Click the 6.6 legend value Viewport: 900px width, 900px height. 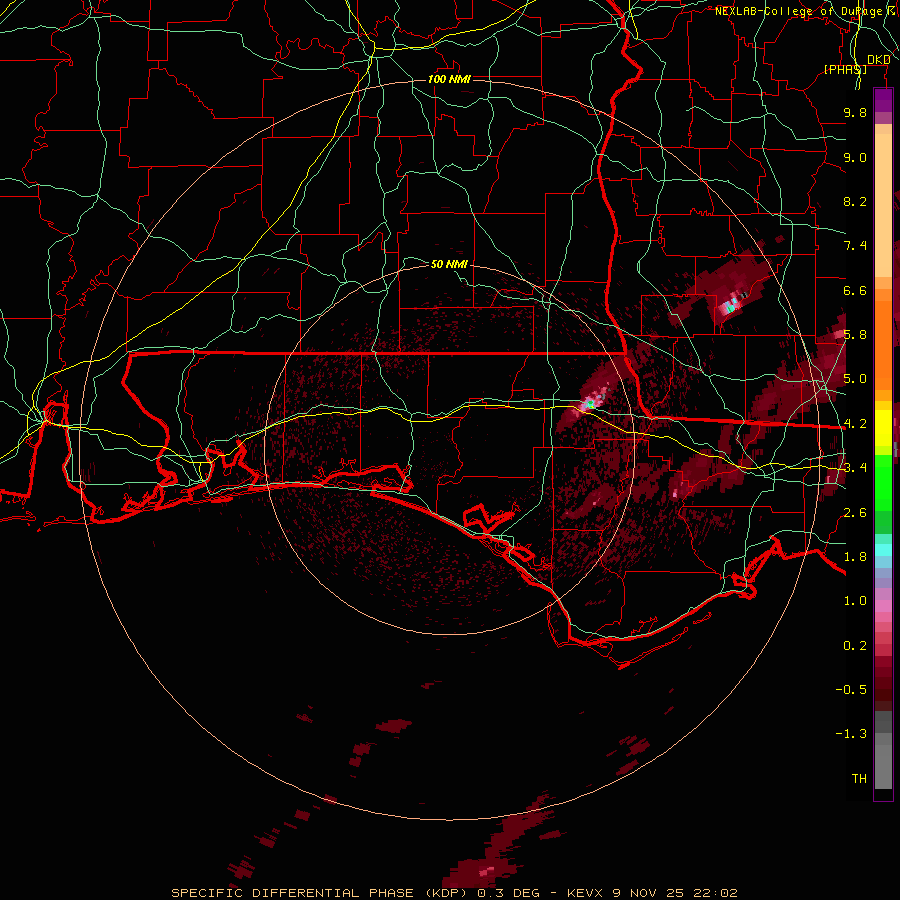[x=855, y=290]
